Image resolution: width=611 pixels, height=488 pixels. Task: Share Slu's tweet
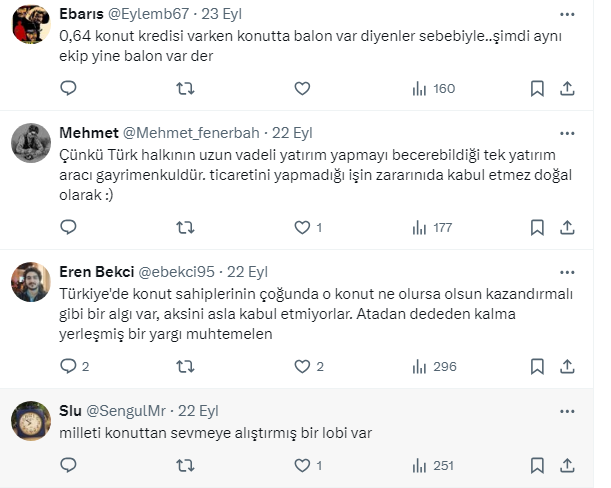tap(567, 465)
